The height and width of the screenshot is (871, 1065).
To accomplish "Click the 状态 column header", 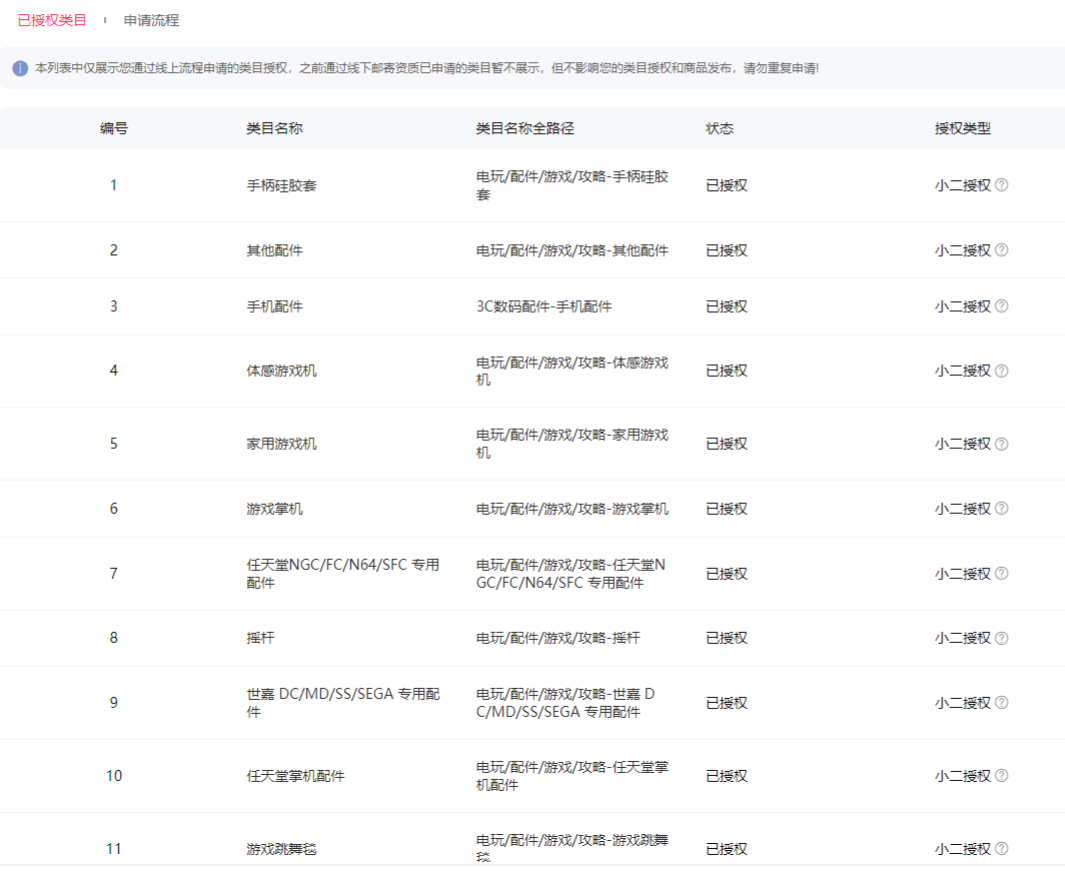I will pyautogui.click(x=719, y=129).
